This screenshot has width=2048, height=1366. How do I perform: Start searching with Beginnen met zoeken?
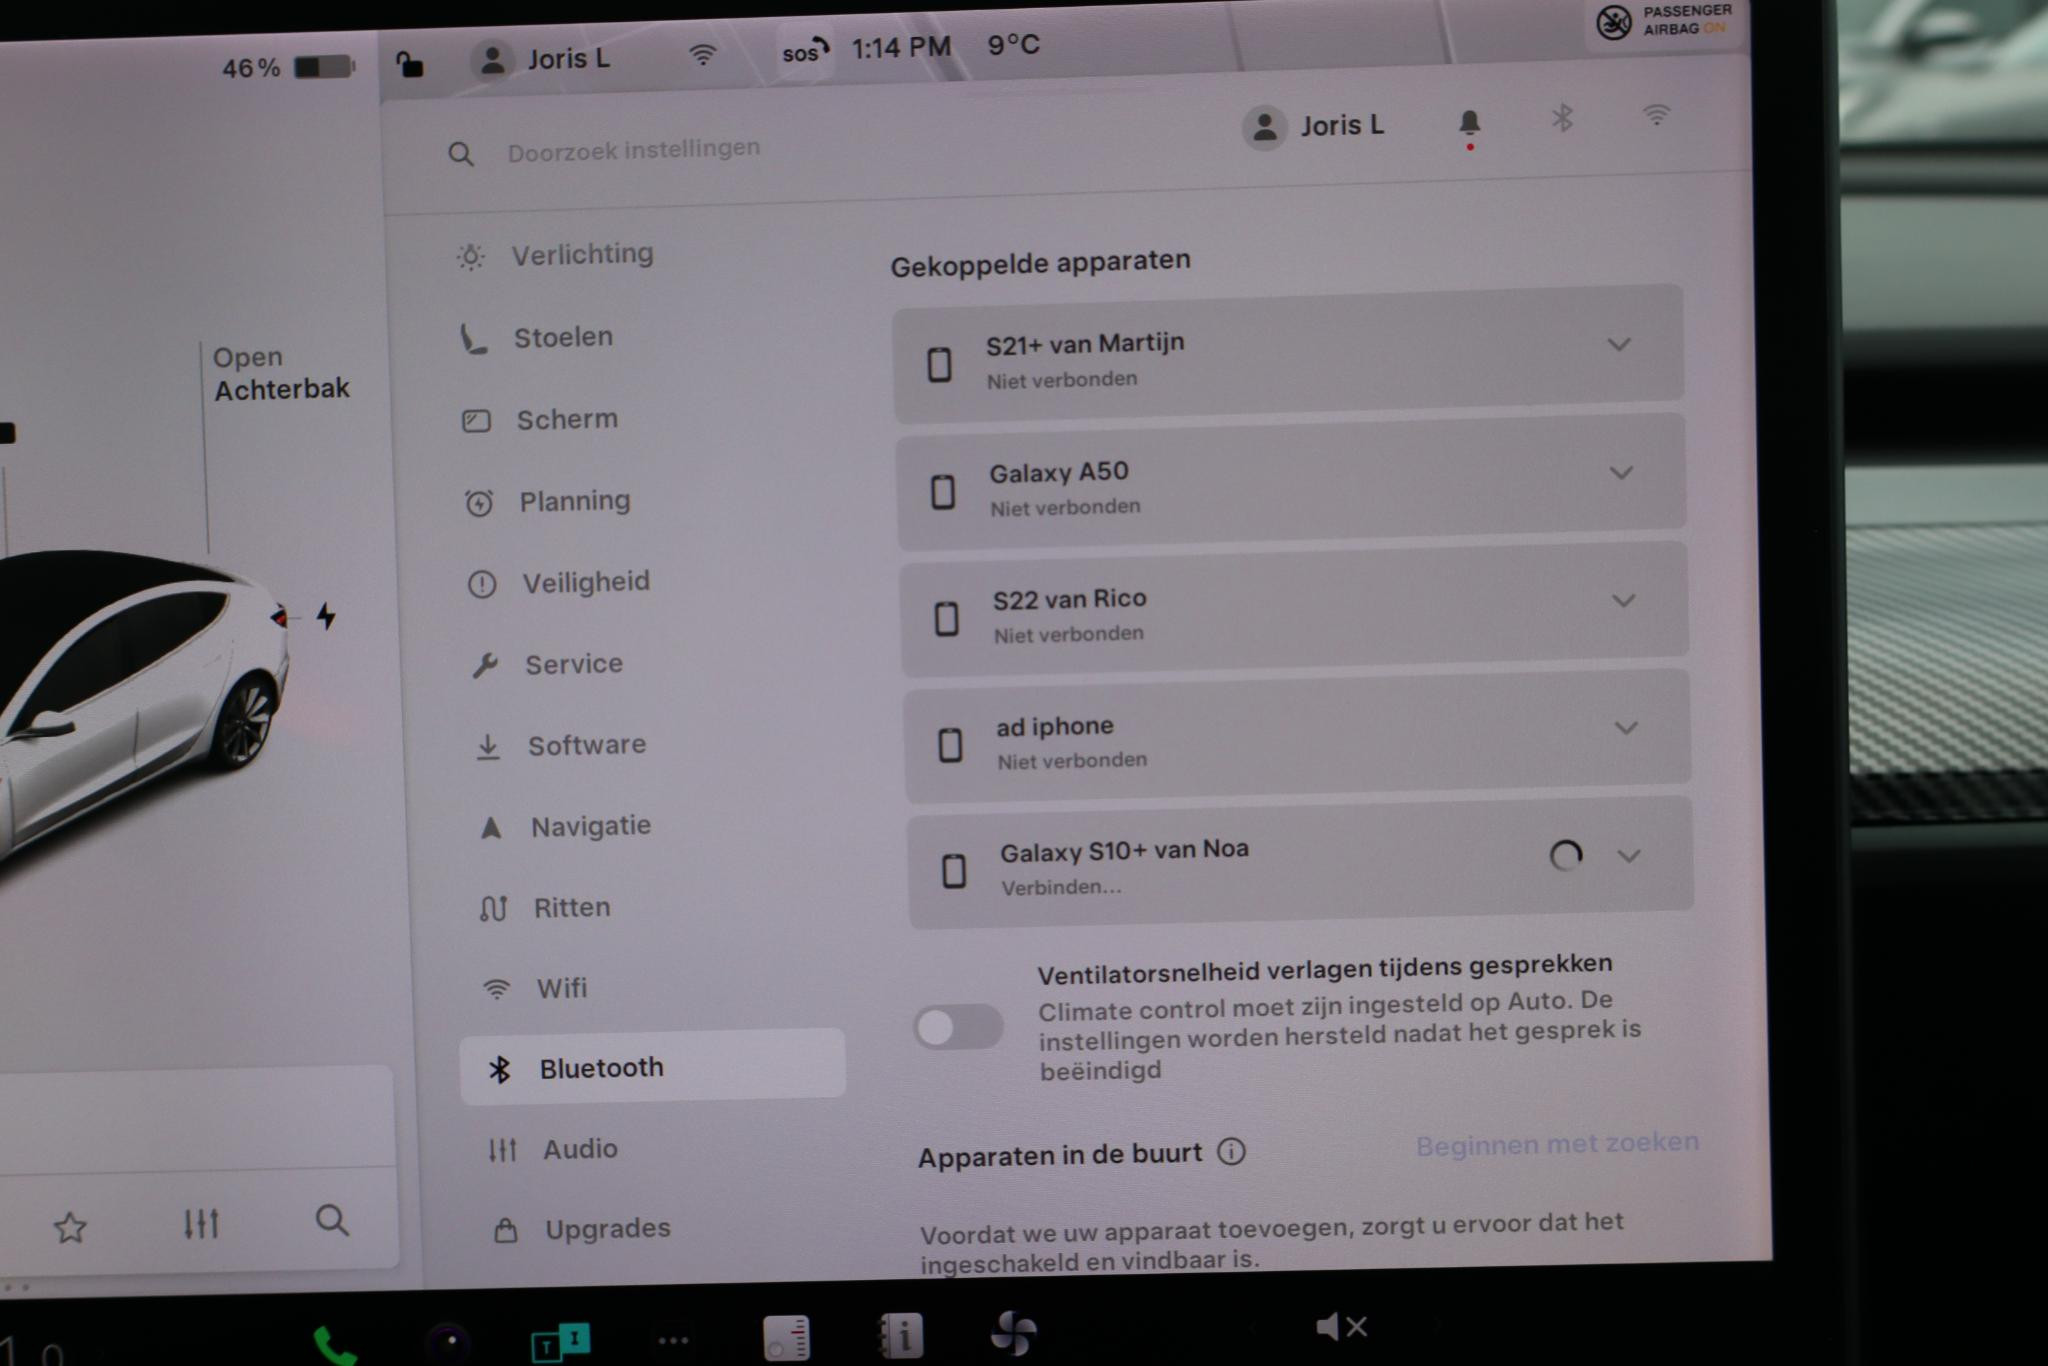tap(1556, 1143)
